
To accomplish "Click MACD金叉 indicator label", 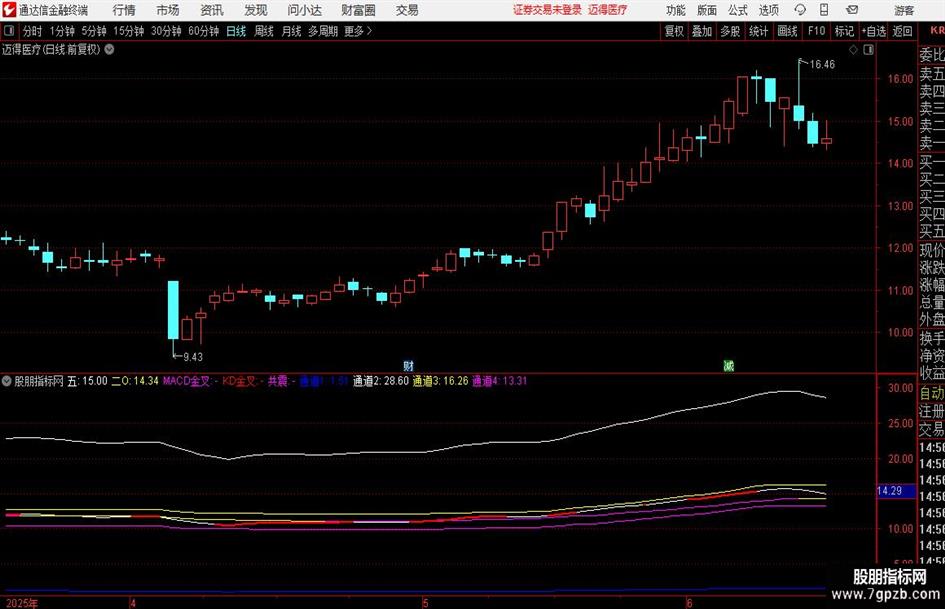I will (186, 381).
